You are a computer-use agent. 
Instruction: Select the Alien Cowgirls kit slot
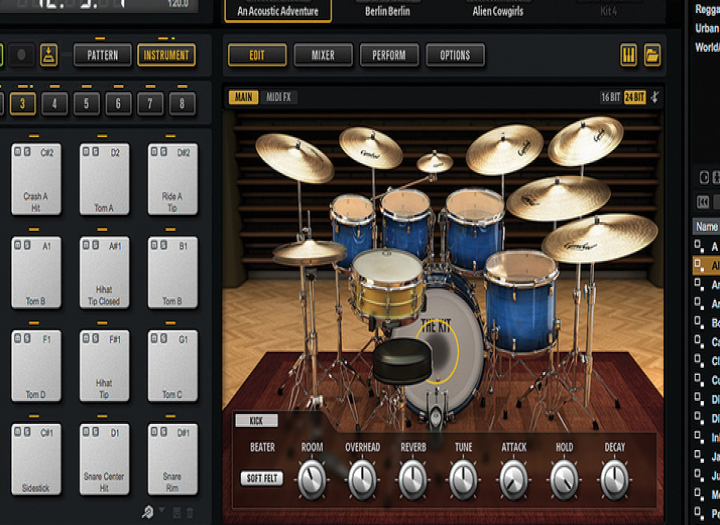pos(498,11)
